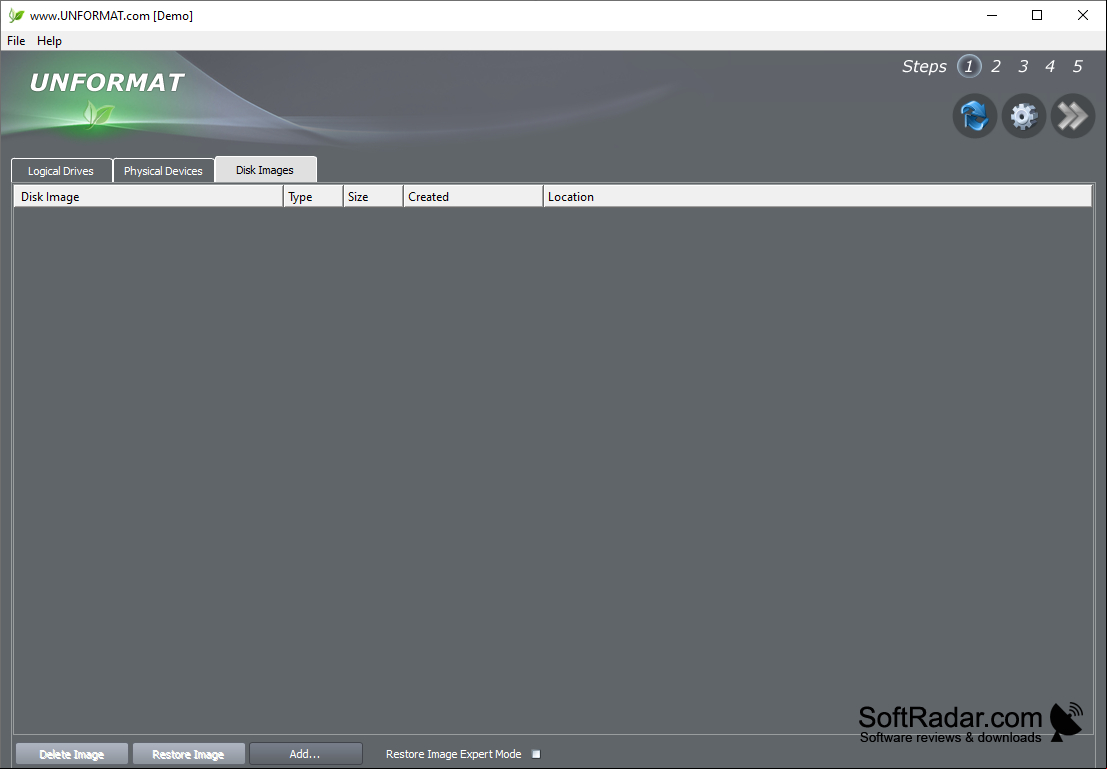The width and height of the screenshot is (1107, 769).
Task: Sort by the Created column header
Action: click(x=473, y=196)
